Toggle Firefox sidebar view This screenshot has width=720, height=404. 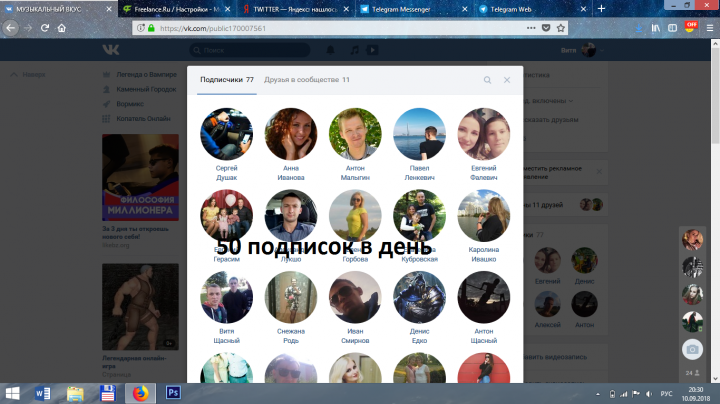point(672,28)
